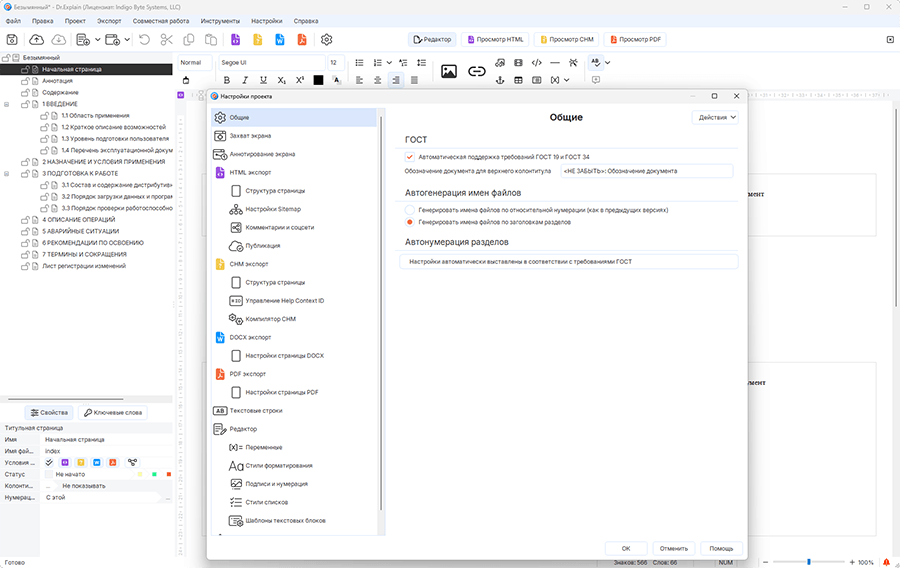This screenshot has height=568, width=900.
Task: Click the insert table icon
Action: [x=518, y=80]
